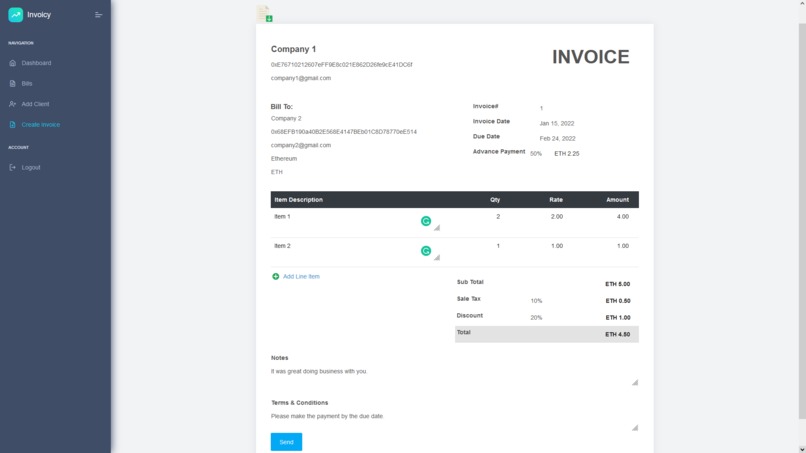Edit Item 2 quantity value 1
Image resolution: width=806 pixels, height=453 pixels.
pyautogui.click(x=498, y=246)
